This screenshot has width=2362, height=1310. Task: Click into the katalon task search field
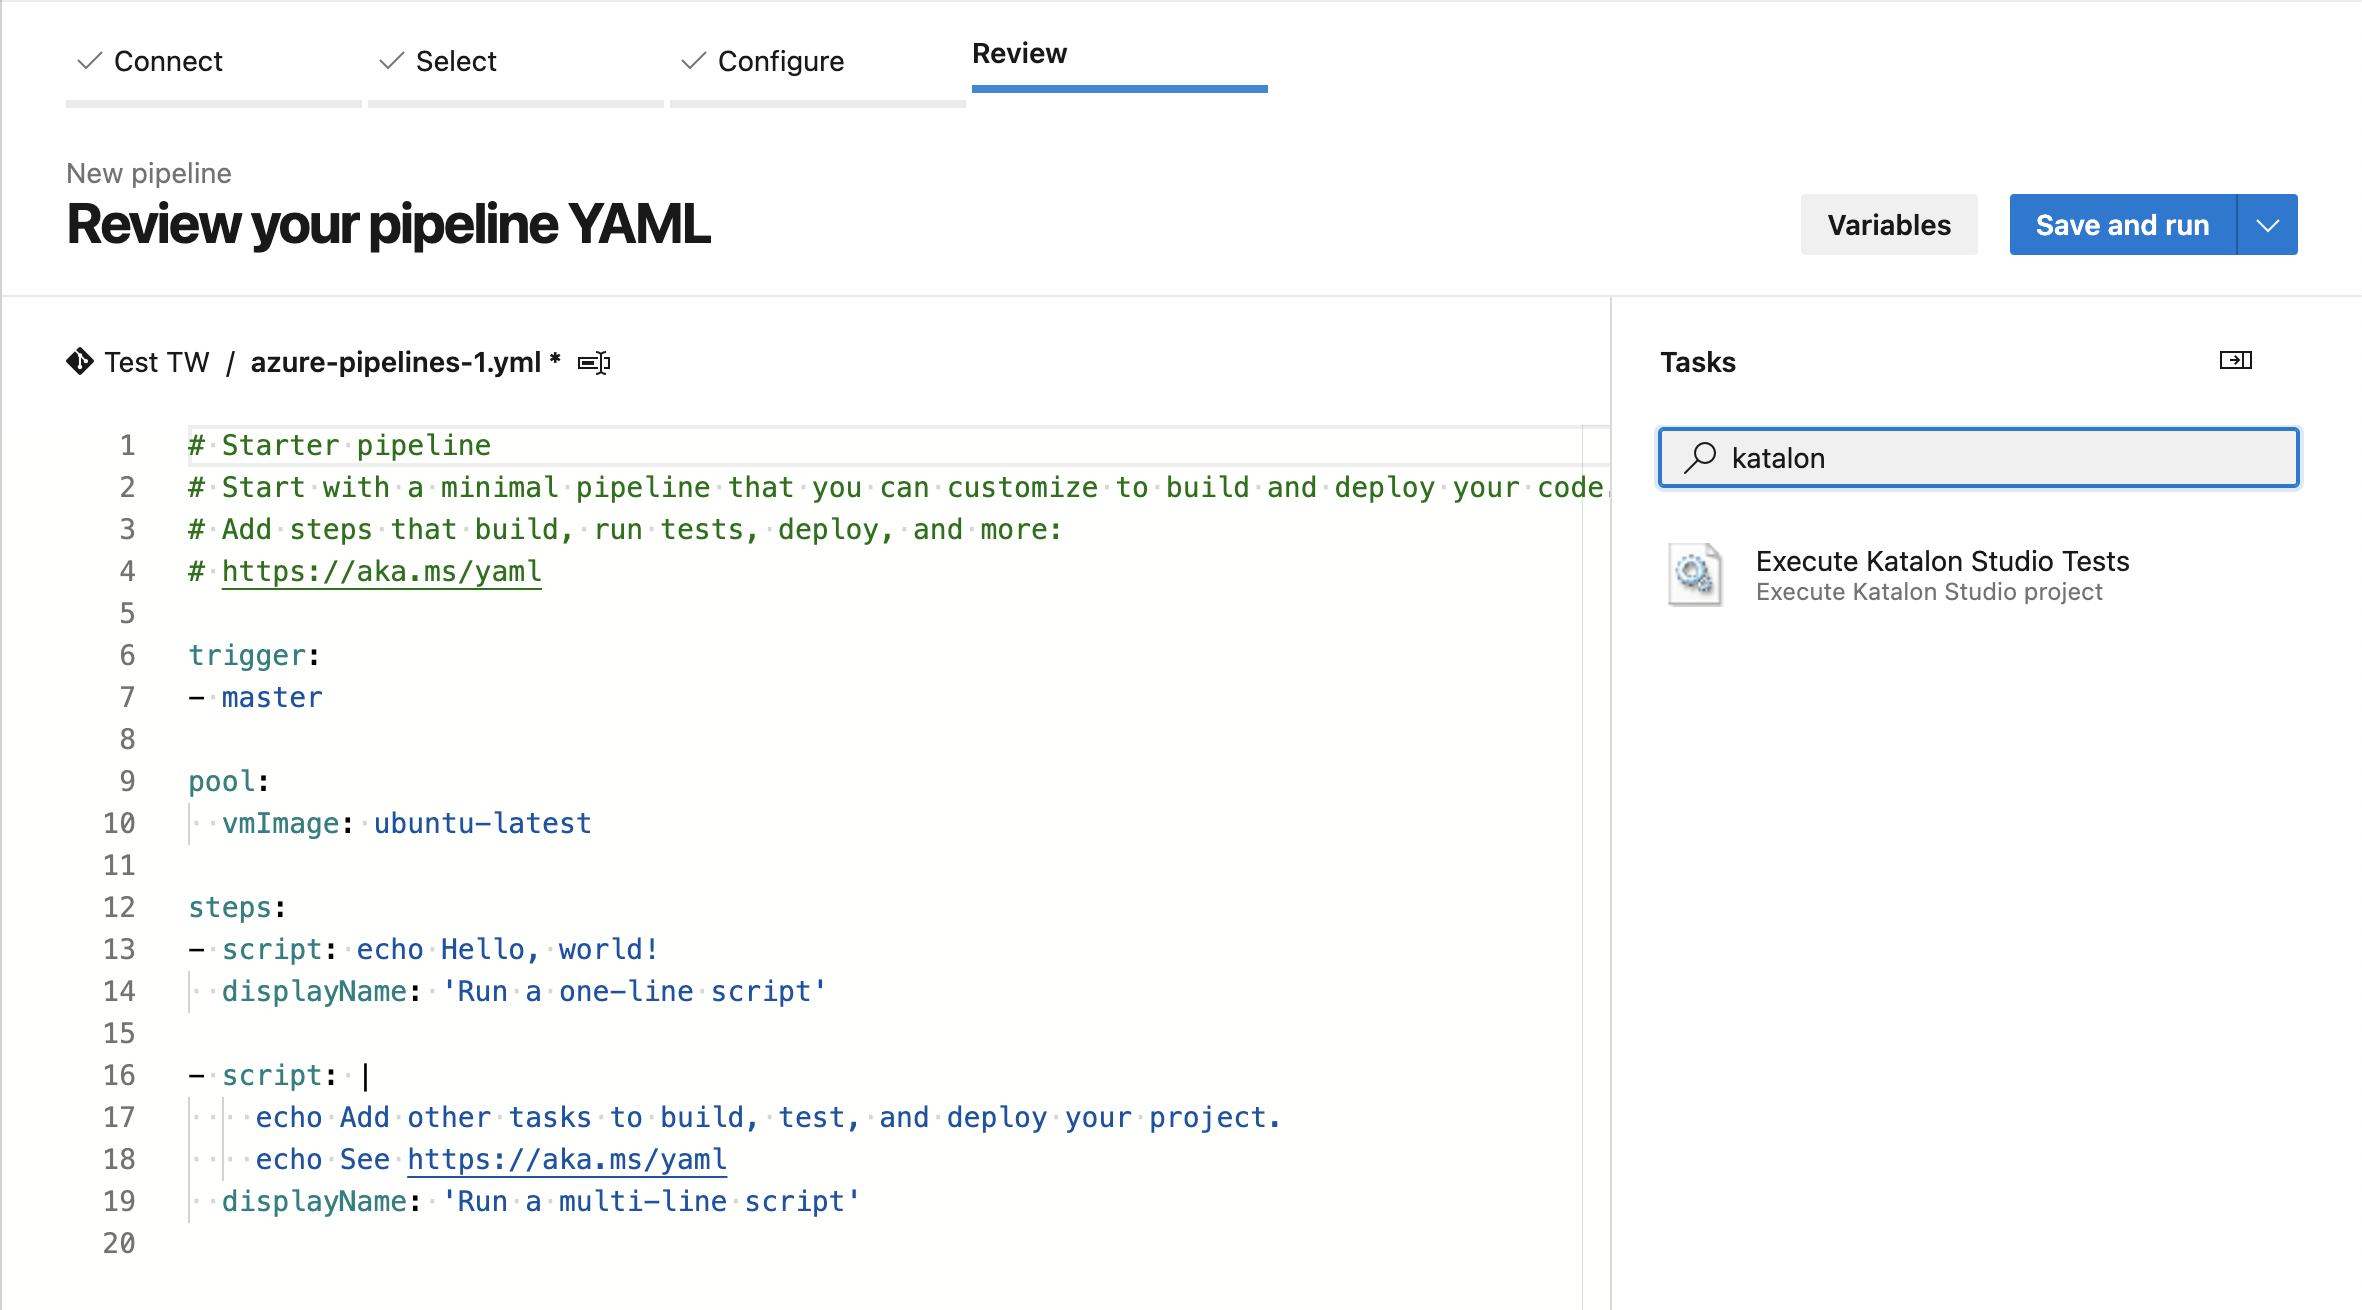click(2000, 458)
